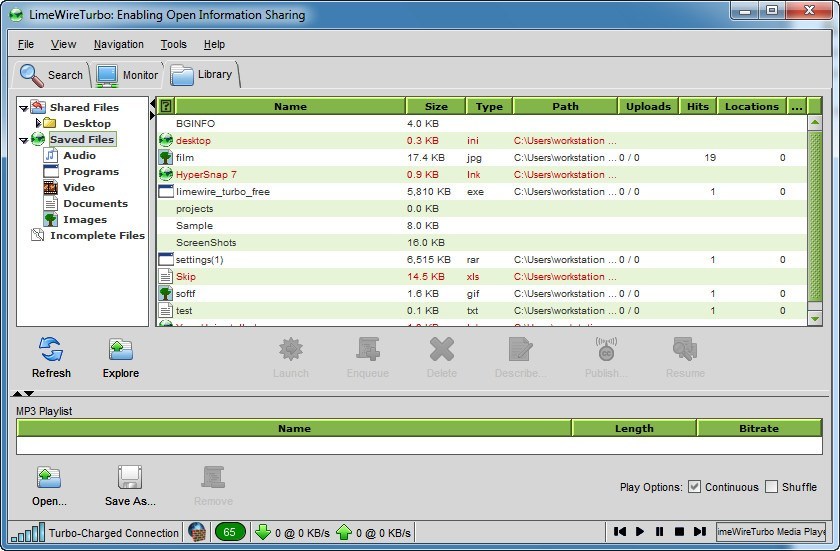This screenshot has width=840, height=551.
Task: Click the firewall globe status icon
Action: [x=197, y=532]
